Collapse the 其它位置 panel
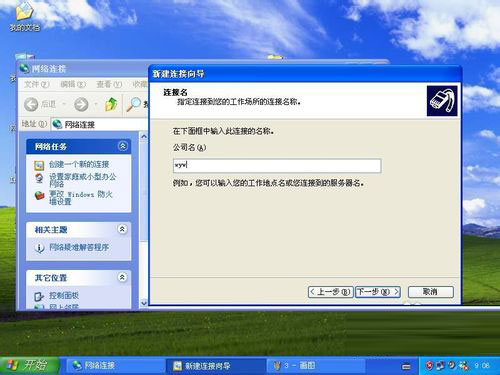This screenshot has width=500, height=375. click(x=123, y=277)
